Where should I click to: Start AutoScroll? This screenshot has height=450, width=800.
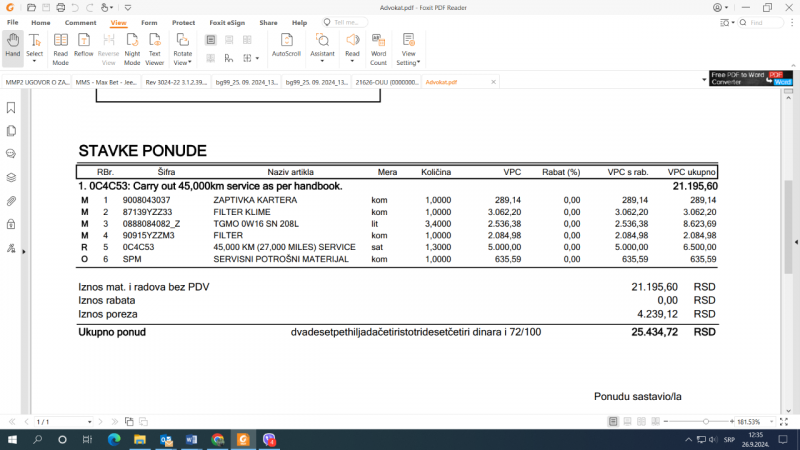click(x=286, y=47)
